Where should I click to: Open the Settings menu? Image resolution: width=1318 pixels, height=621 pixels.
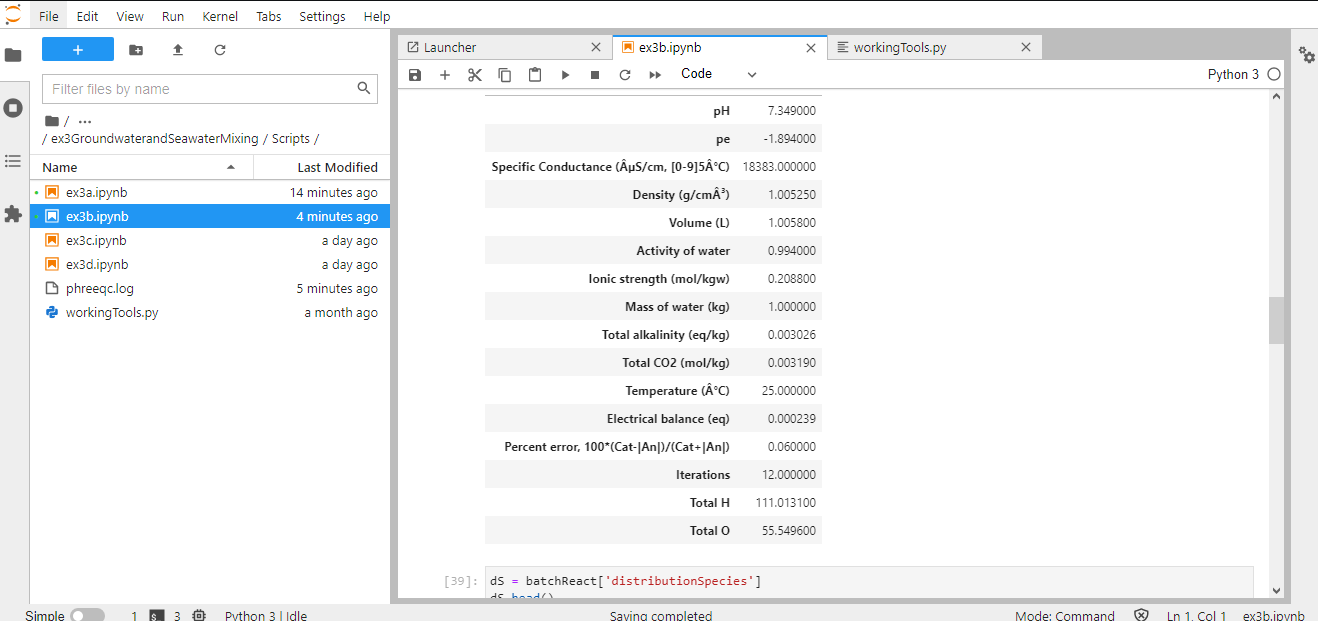point(322,16)
